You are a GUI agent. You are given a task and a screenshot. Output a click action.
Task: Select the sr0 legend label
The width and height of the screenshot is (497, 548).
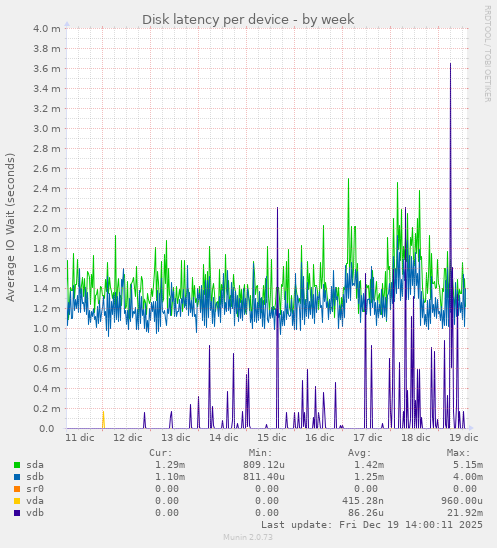click(x=35, y=489)
